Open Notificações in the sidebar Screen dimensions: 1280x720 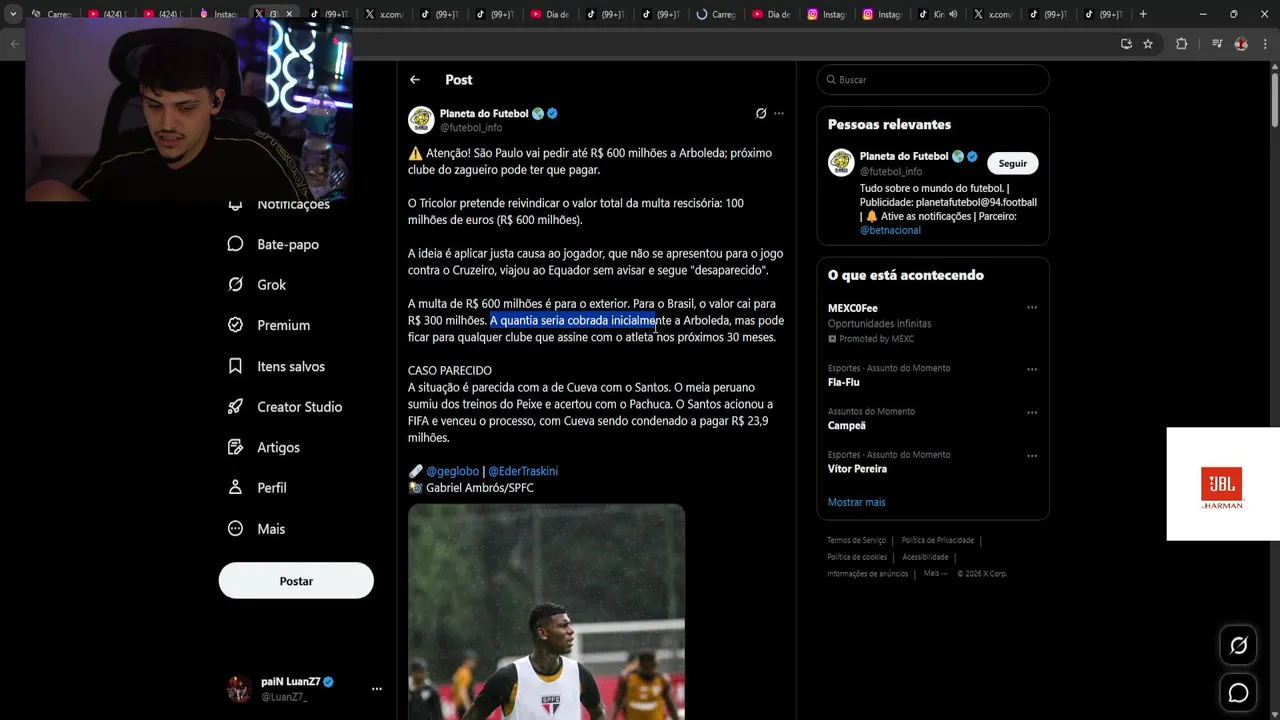coord(280,204)
